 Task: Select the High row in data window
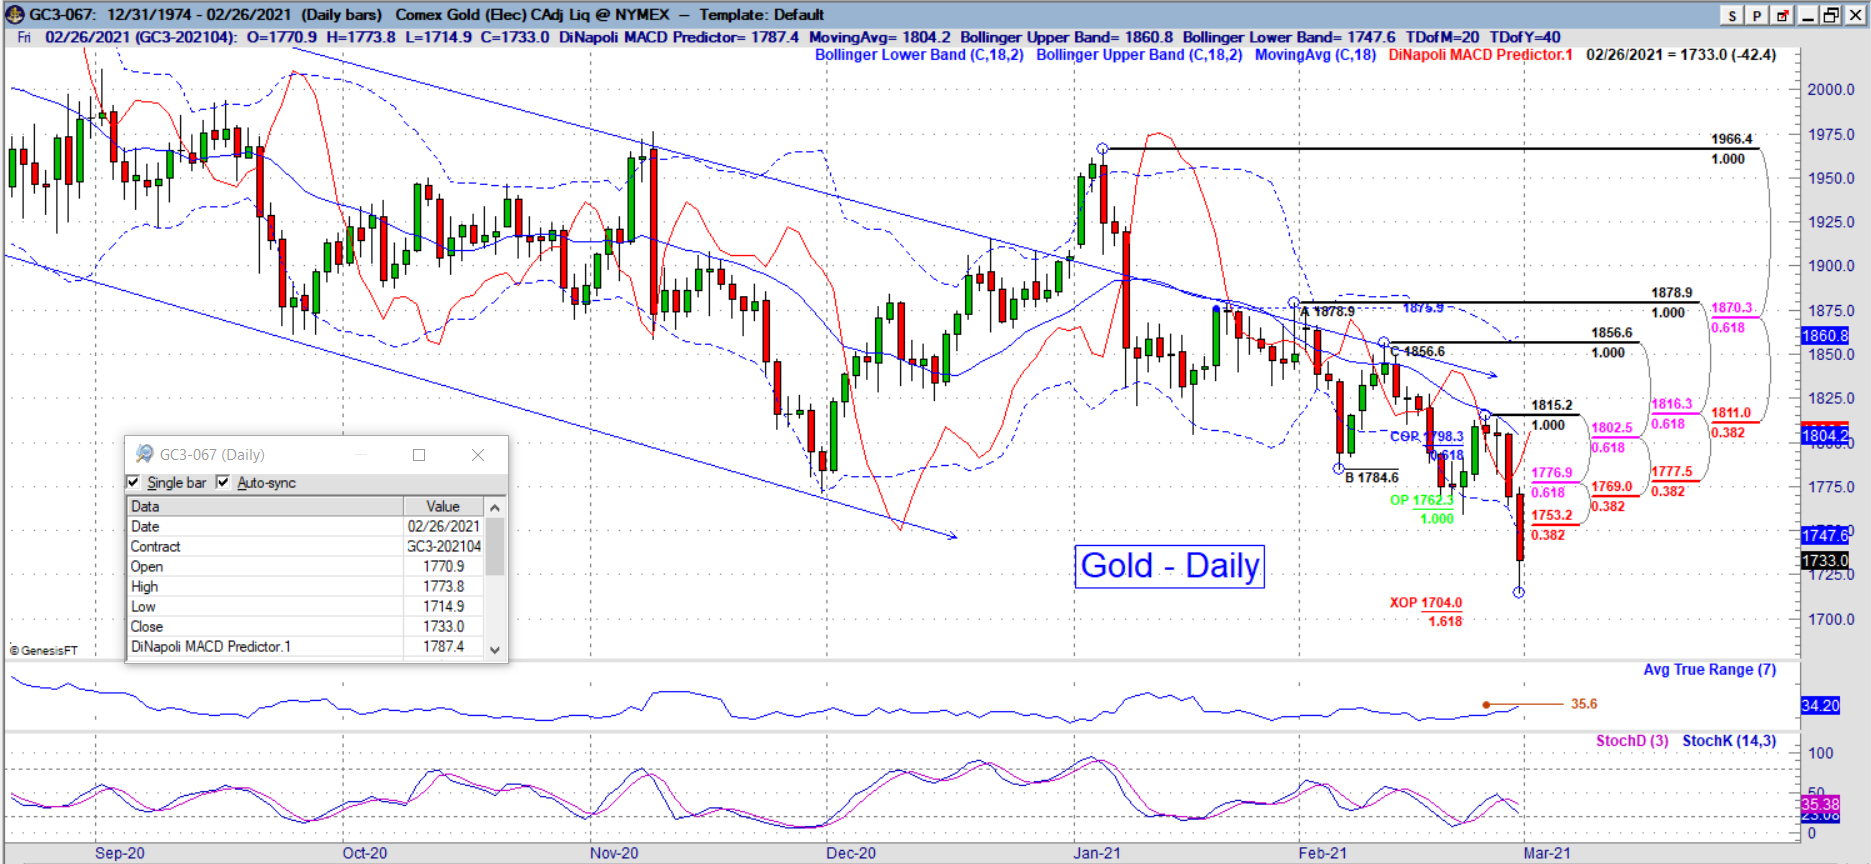click(305, 586)
